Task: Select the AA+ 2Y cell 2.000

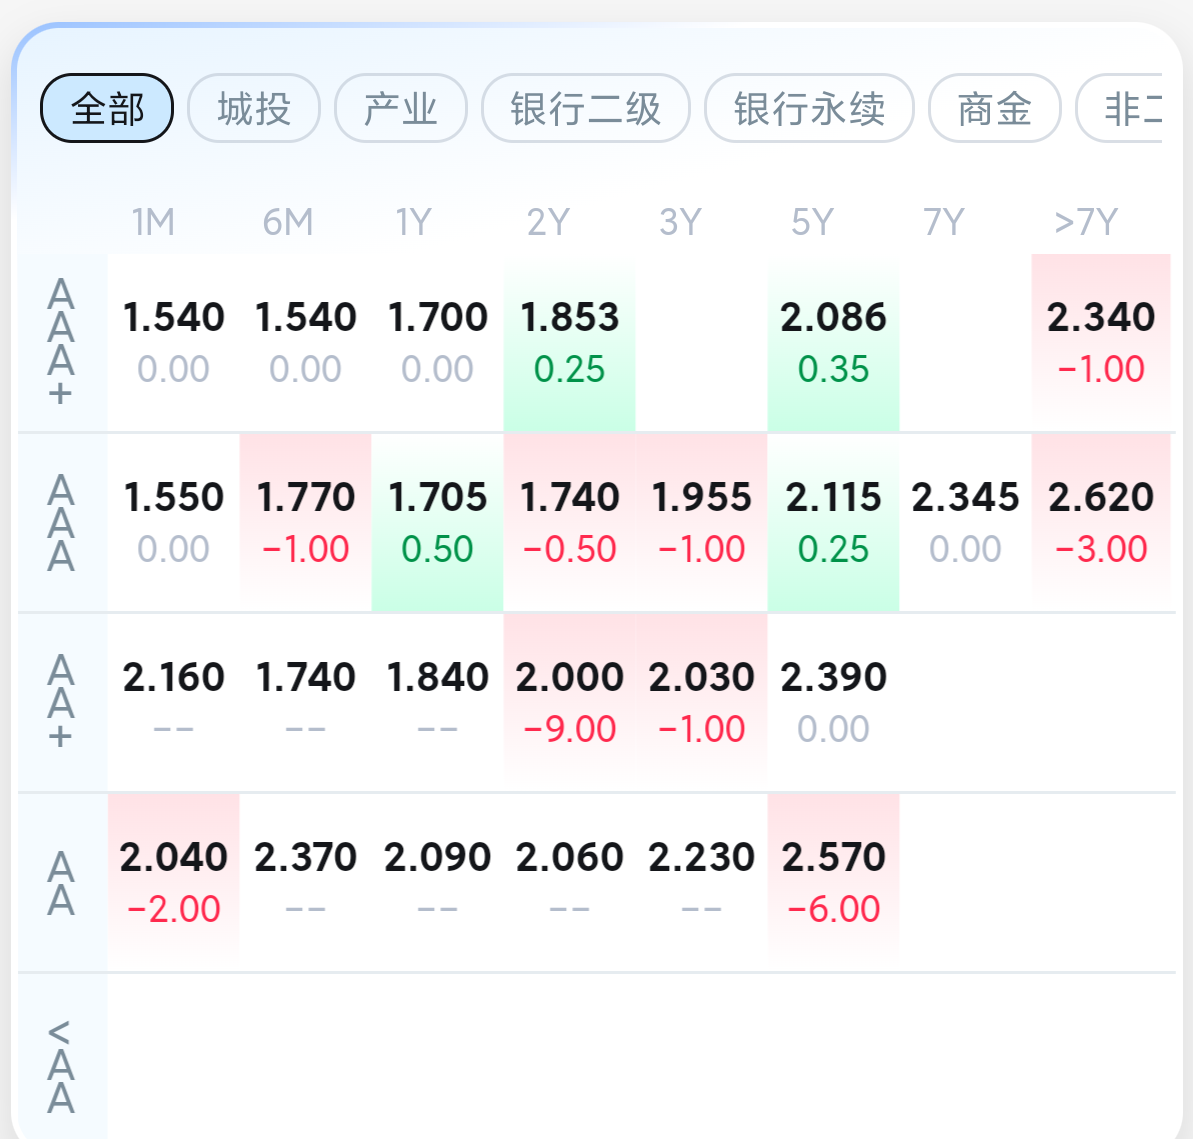Action: (x=569, y=702)
